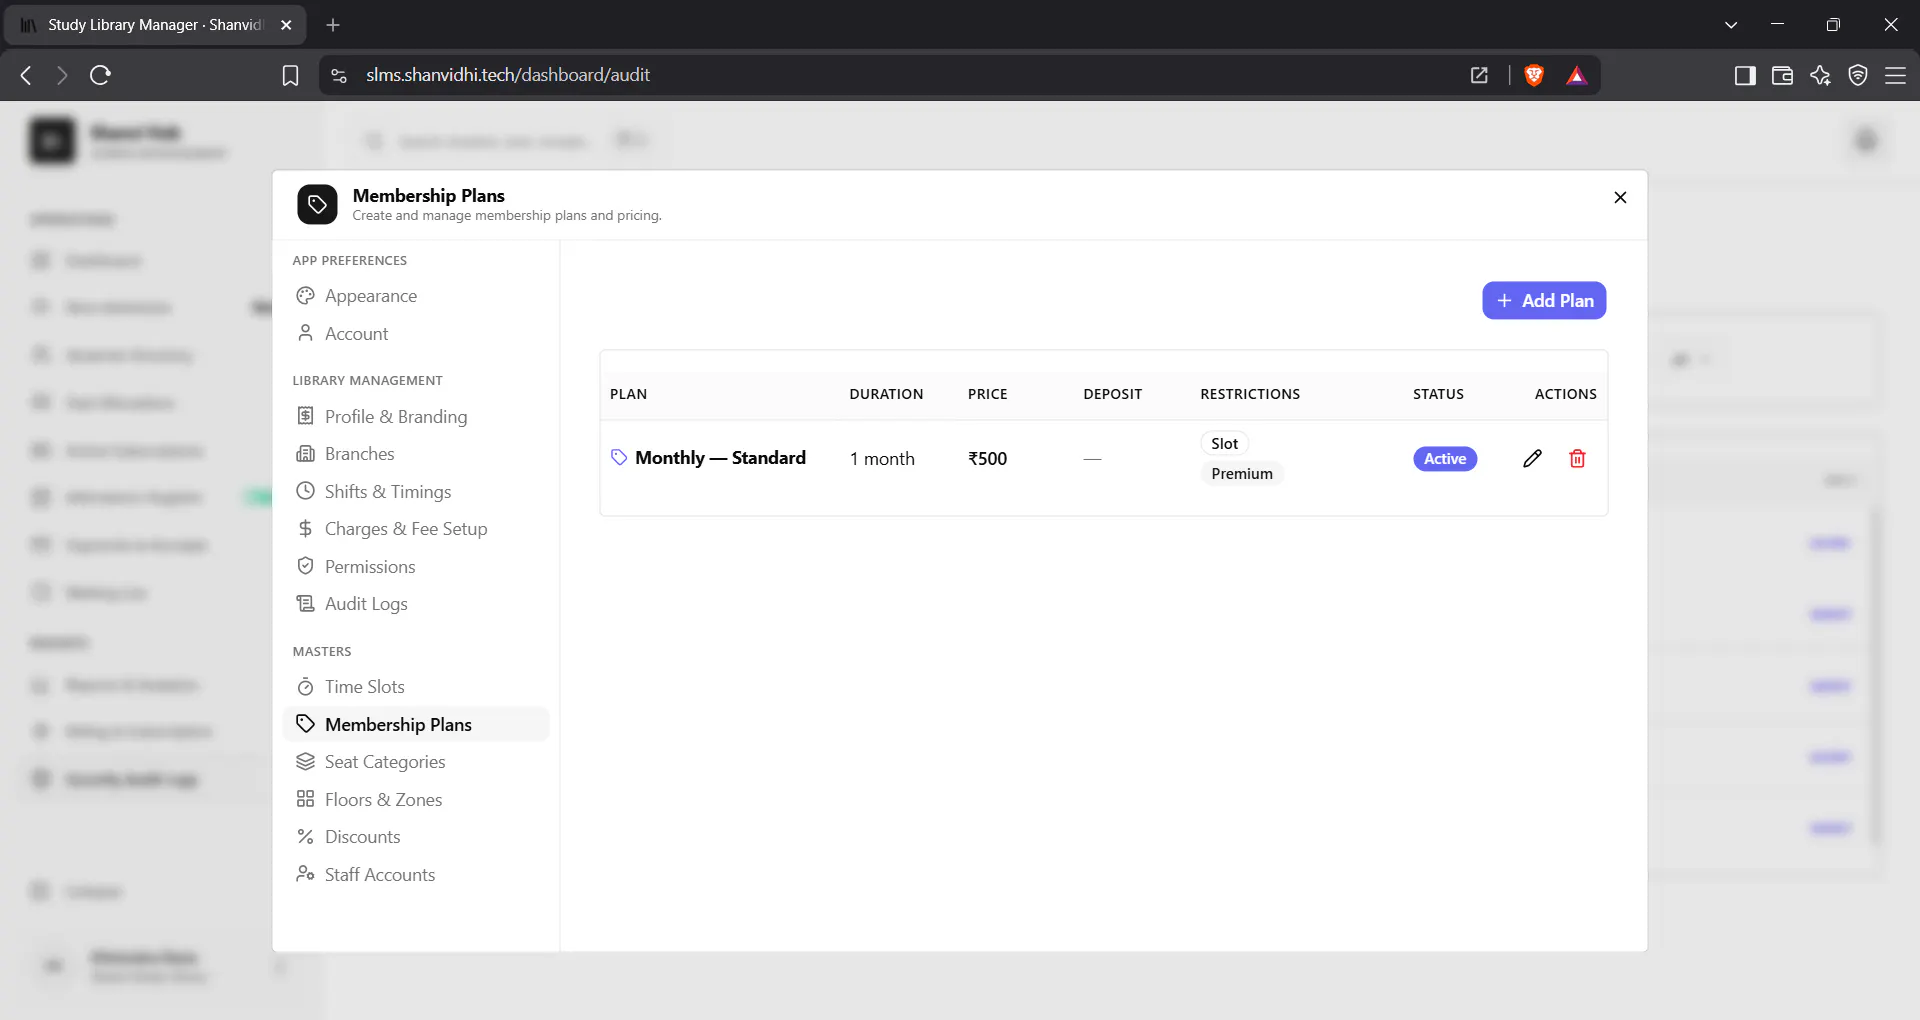Bookmark this page in the browser
This screenshot has height=1020, width=1920.
click(x=290, y=75)
